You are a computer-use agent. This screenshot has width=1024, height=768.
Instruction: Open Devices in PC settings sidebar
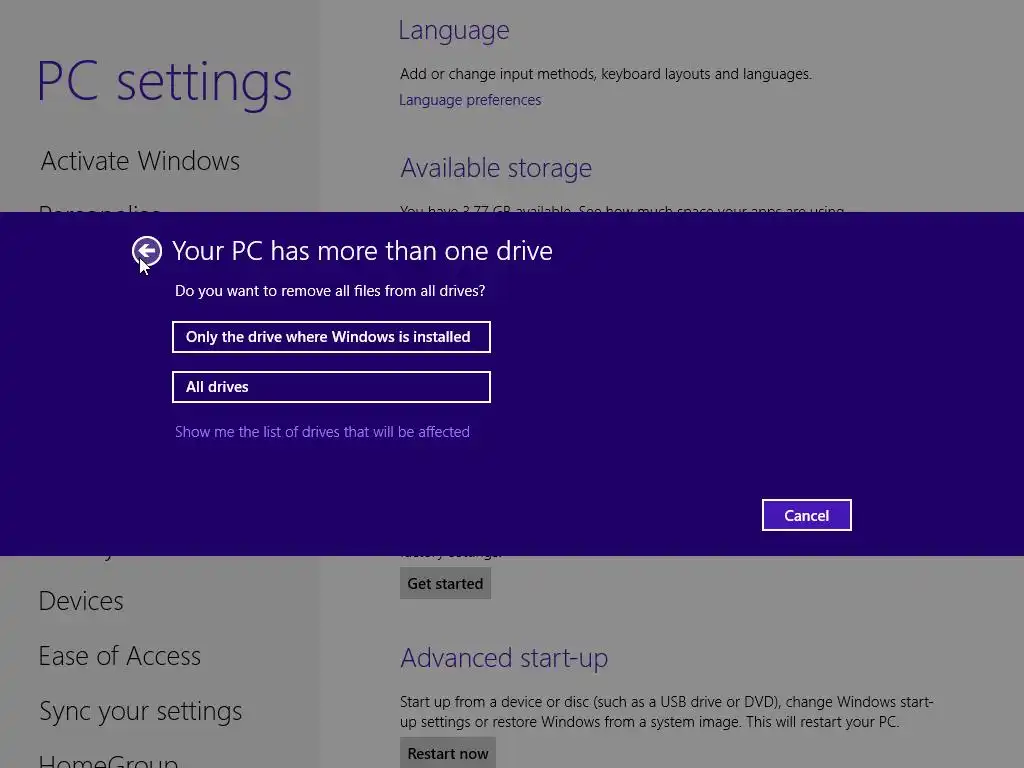[81, 601]
